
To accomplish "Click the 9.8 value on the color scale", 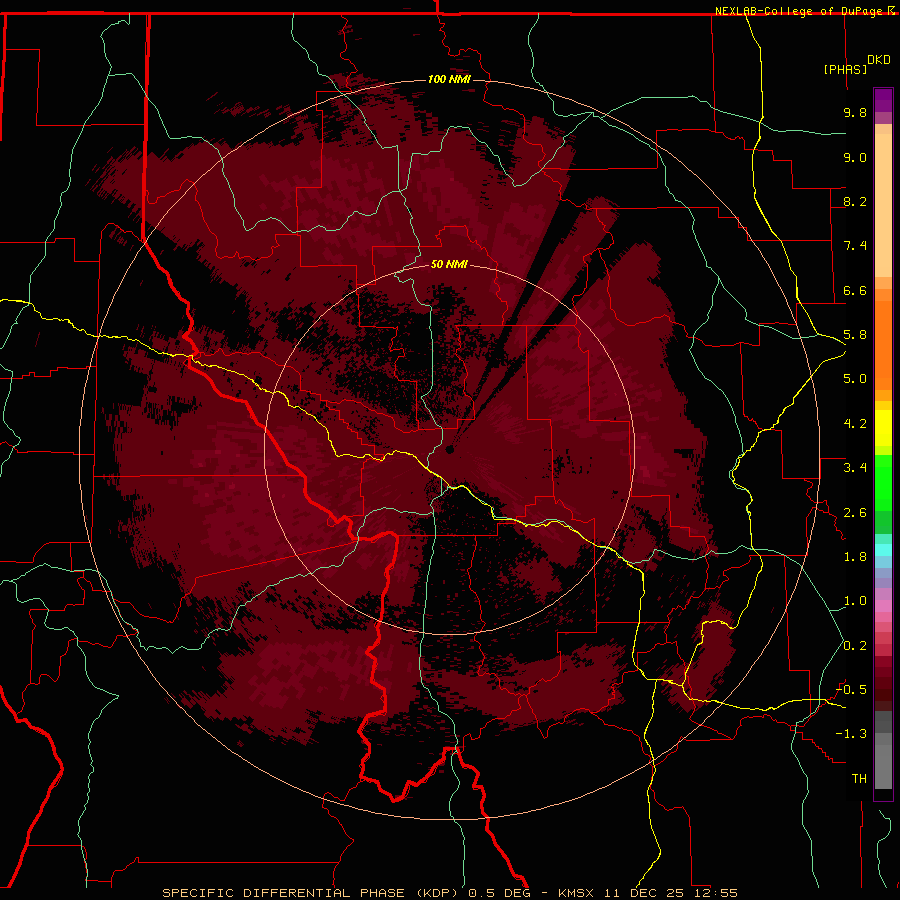I will (x=855, y=112).
